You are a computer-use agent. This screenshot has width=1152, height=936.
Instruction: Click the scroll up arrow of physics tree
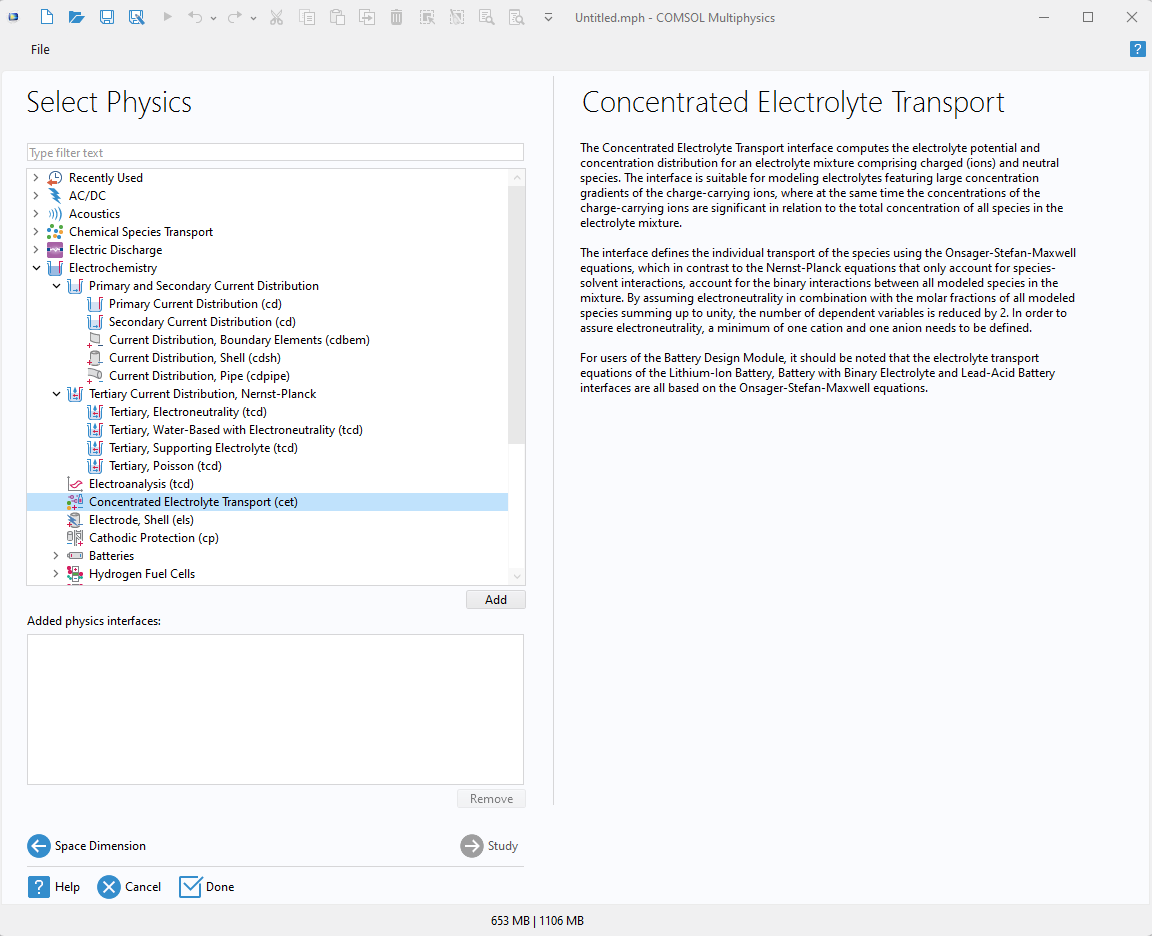[517, 178]
